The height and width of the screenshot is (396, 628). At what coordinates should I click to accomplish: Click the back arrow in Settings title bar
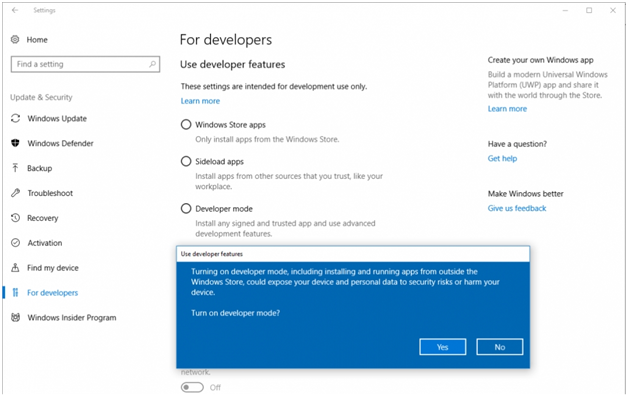pos(15,10)
